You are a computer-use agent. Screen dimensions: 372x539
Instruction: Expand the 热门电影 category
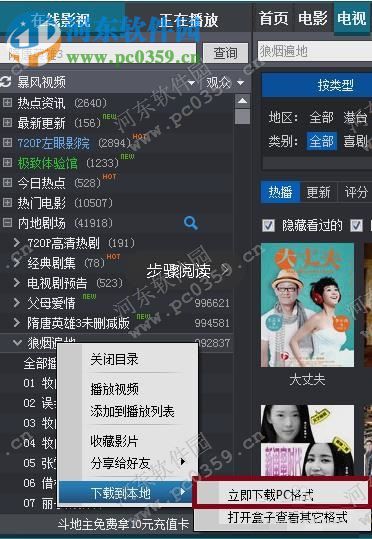pos(7,203)
